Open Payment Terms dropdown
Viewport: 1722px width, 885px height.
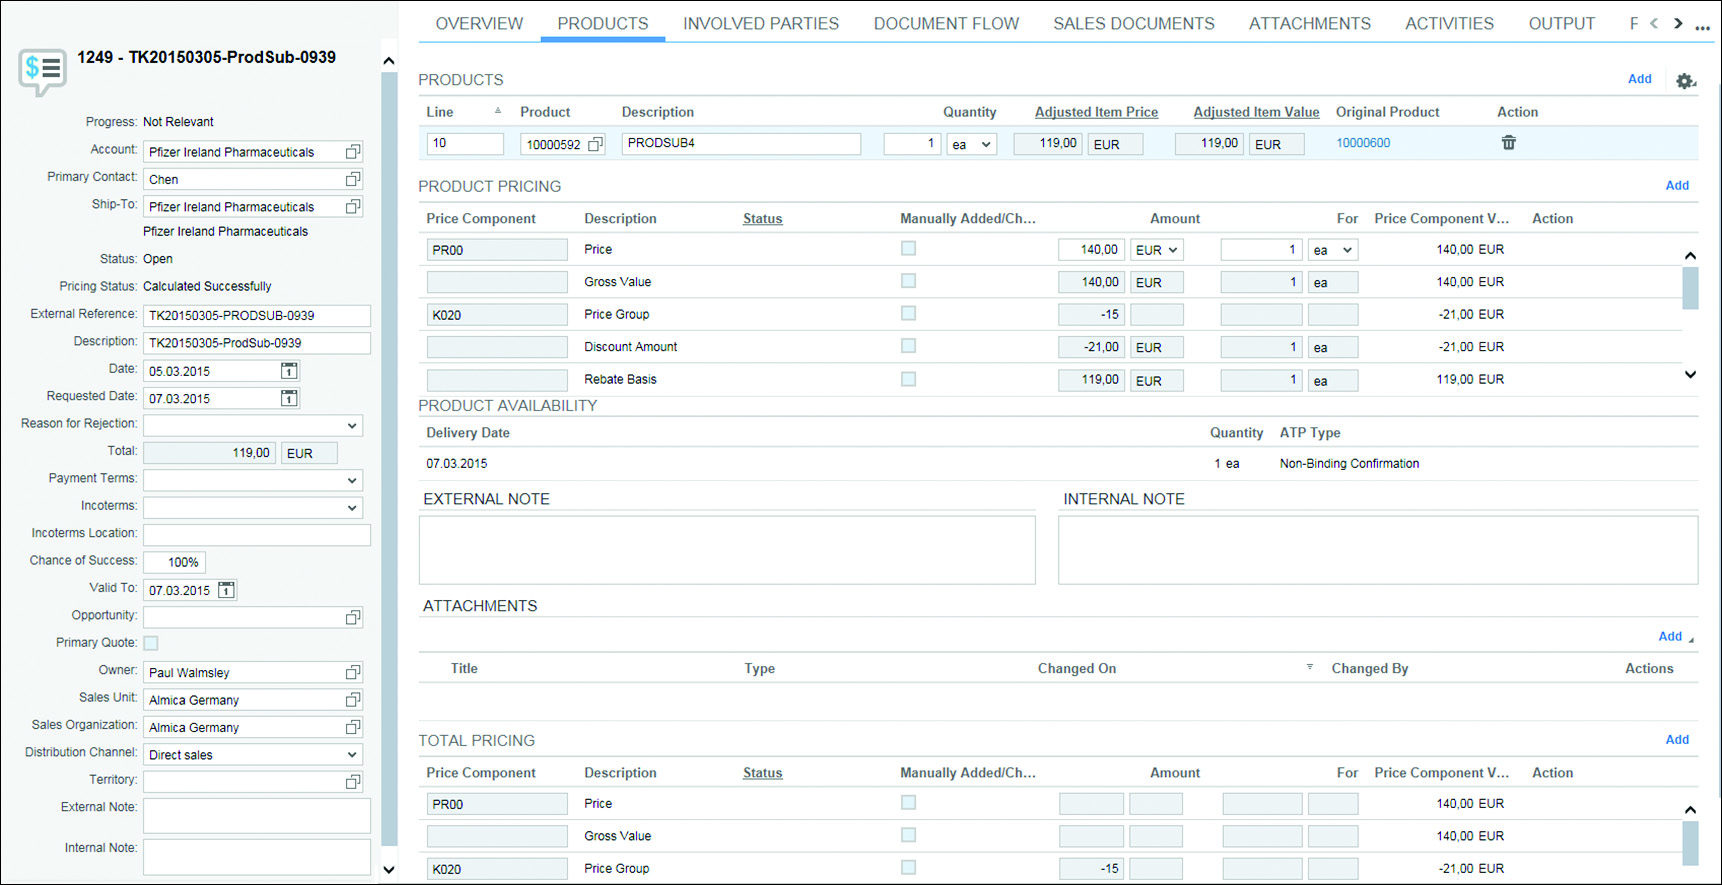point(352,481)
